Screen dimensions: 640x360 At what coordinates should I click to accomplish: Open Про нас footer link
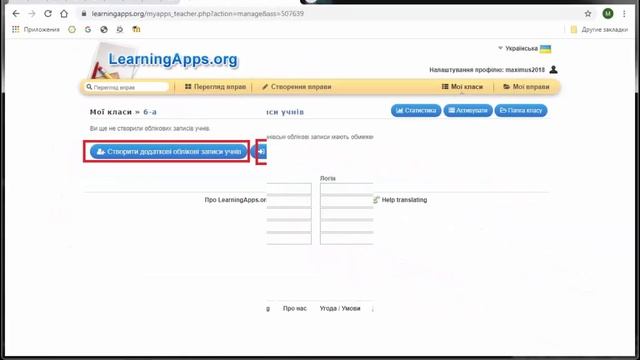[x=295, y=309]
